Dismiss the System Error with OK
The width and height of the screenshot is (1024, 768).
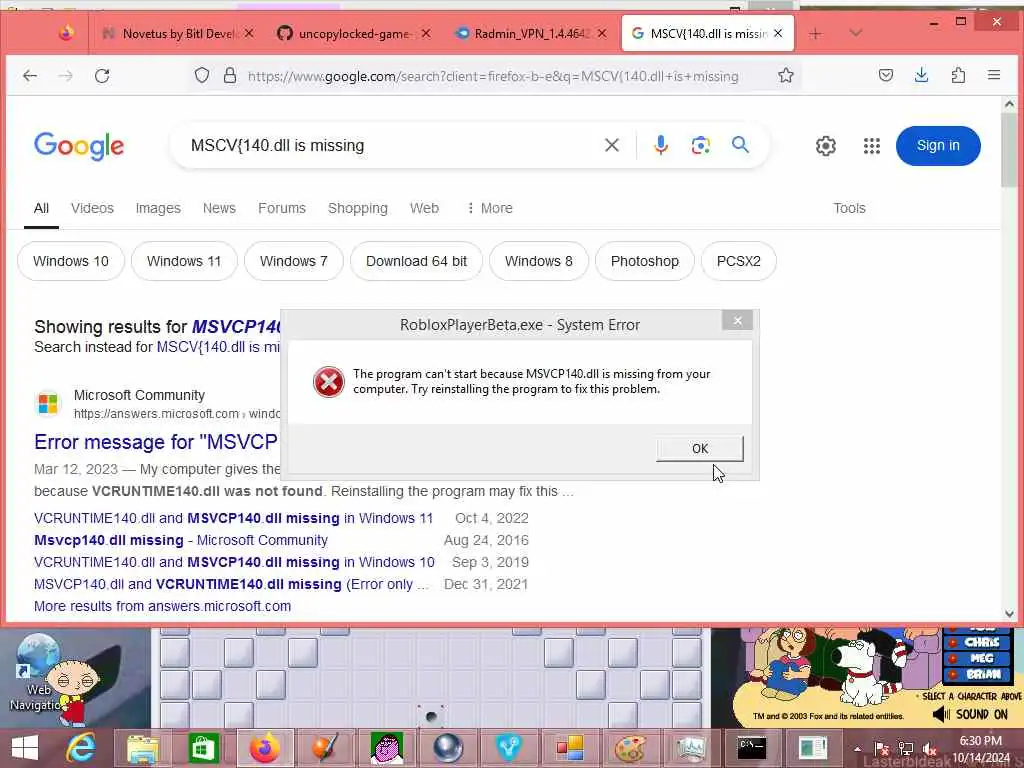pyautogui.click(x=699, y=449)
